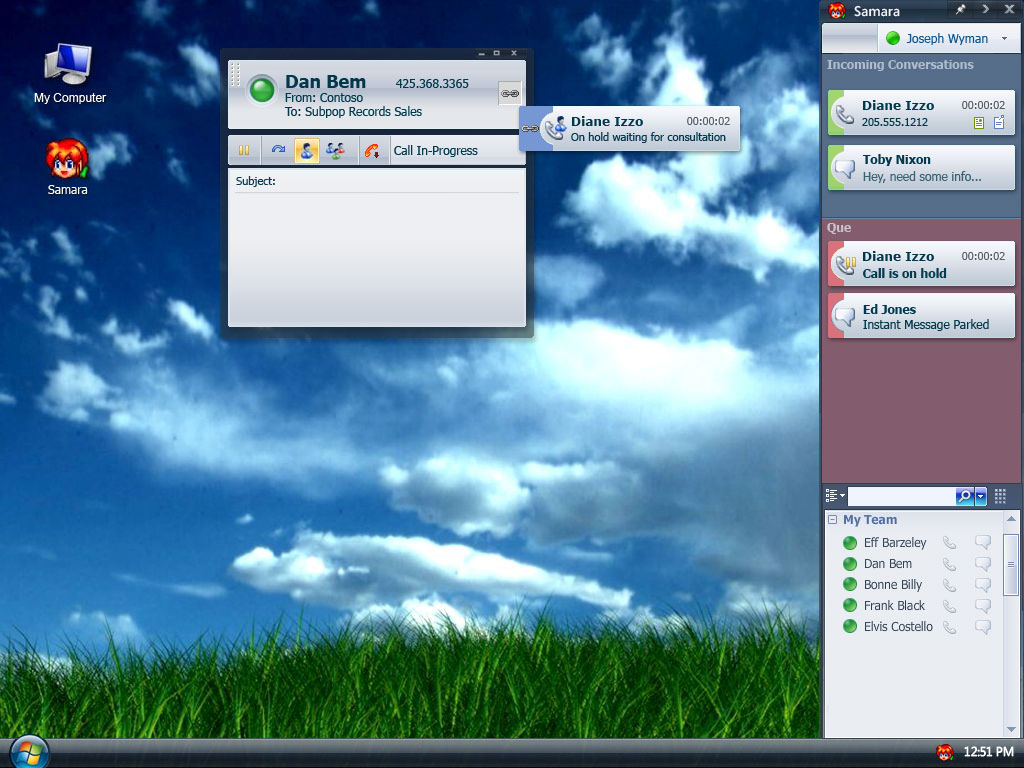Open Toby Nixon's incoming instant message
This screenshot has height=768, width=1024.
click(x=921, y=168)
